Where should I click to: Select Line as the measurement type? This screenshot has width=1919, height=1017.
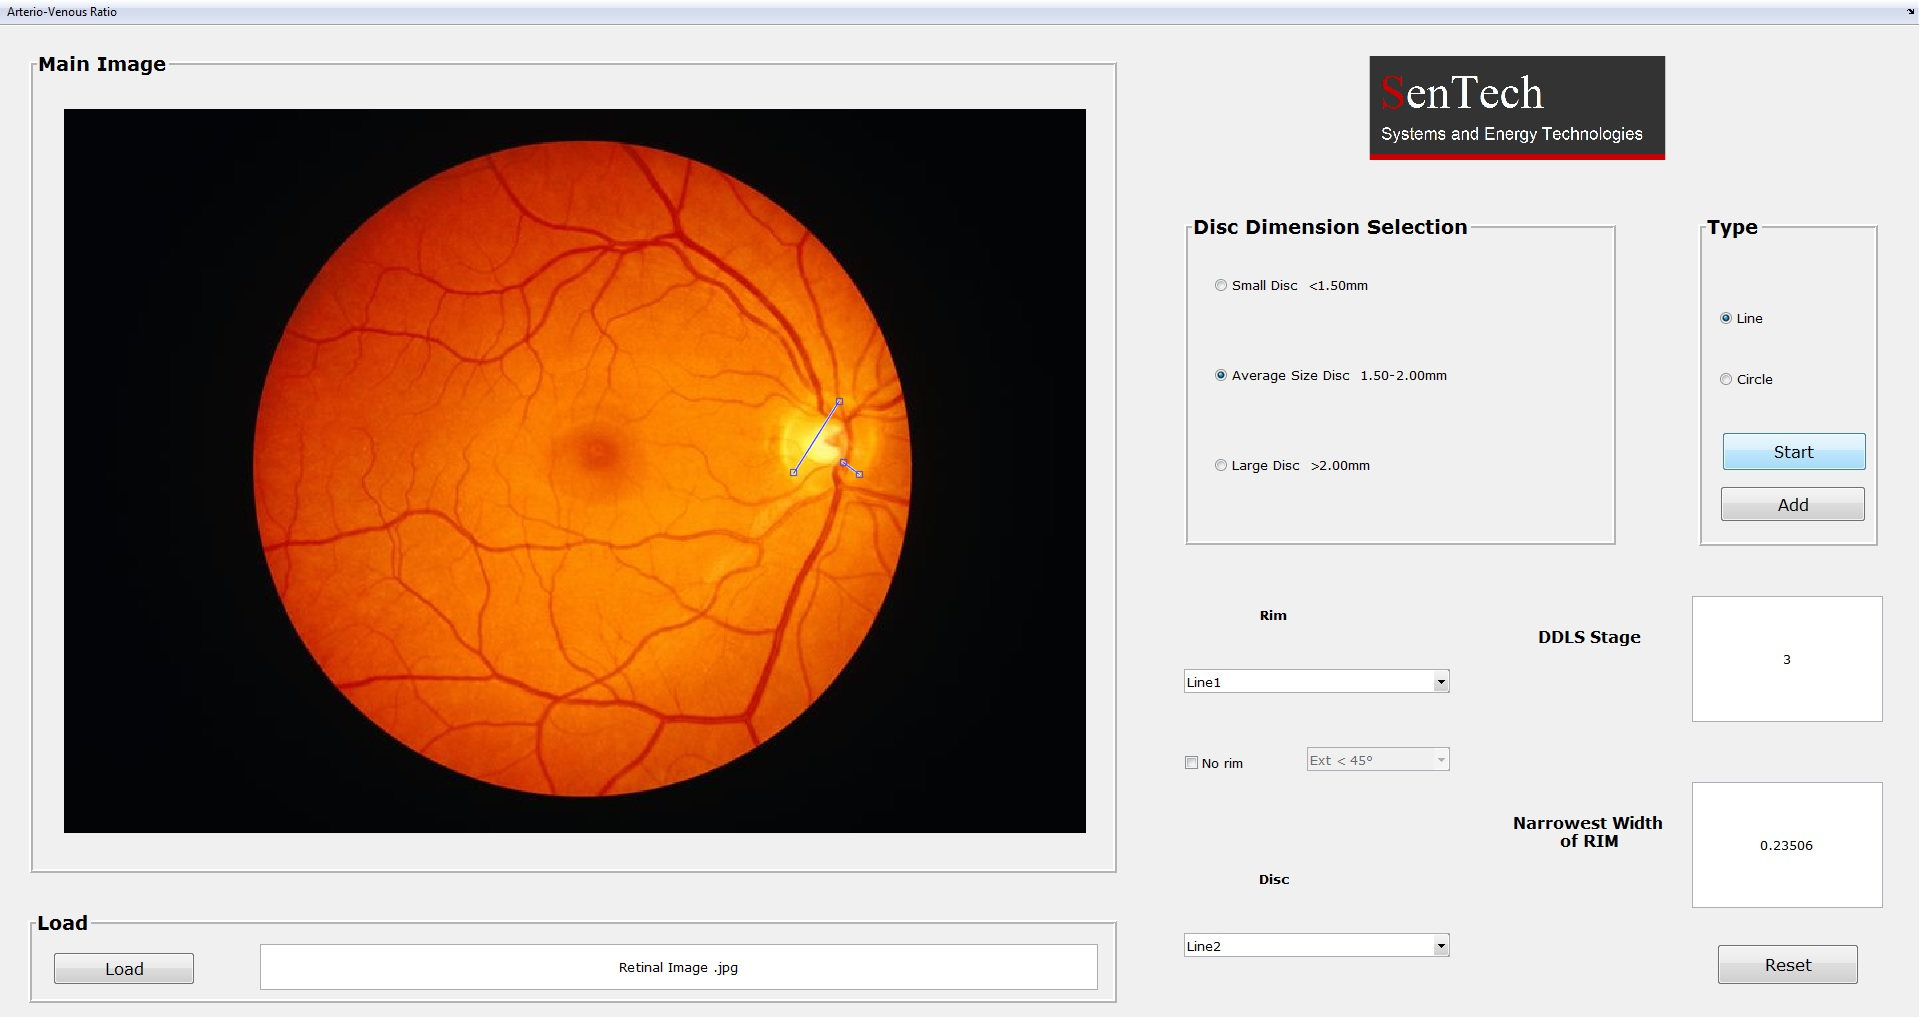click(1726, 318)
